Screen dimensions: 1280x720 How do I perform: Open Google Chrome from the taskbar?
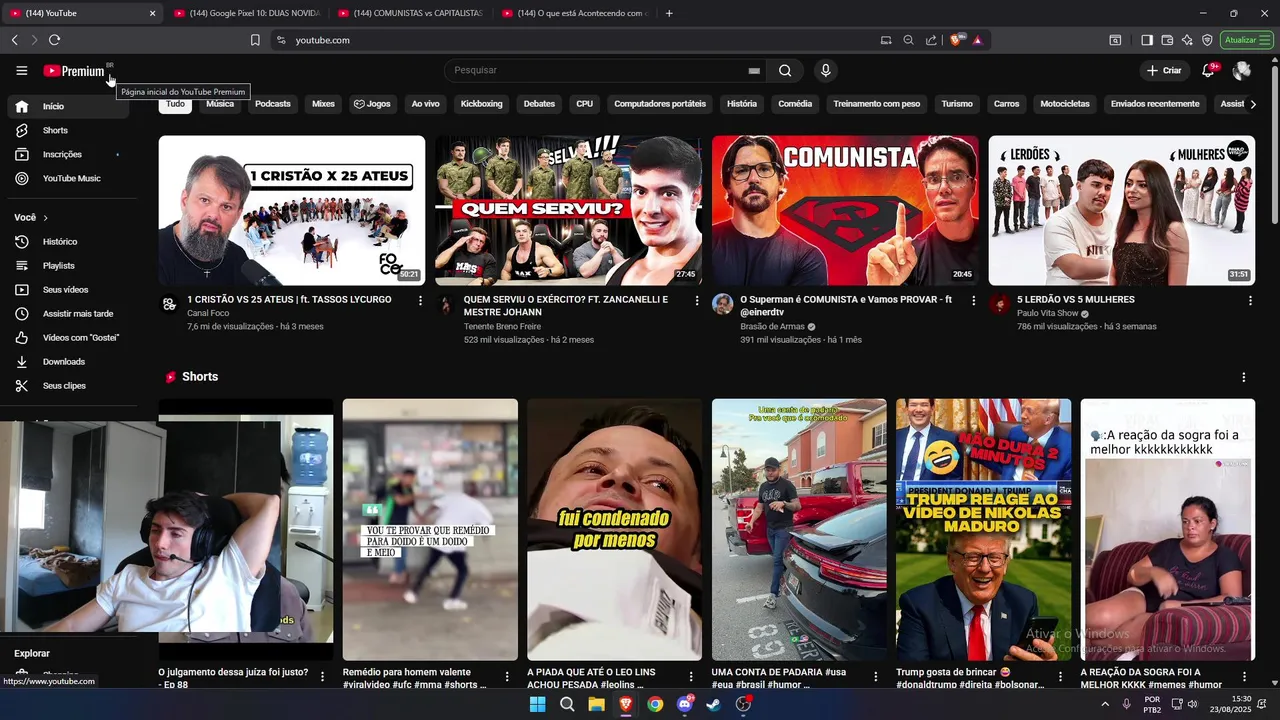click(x=655, y=704)
